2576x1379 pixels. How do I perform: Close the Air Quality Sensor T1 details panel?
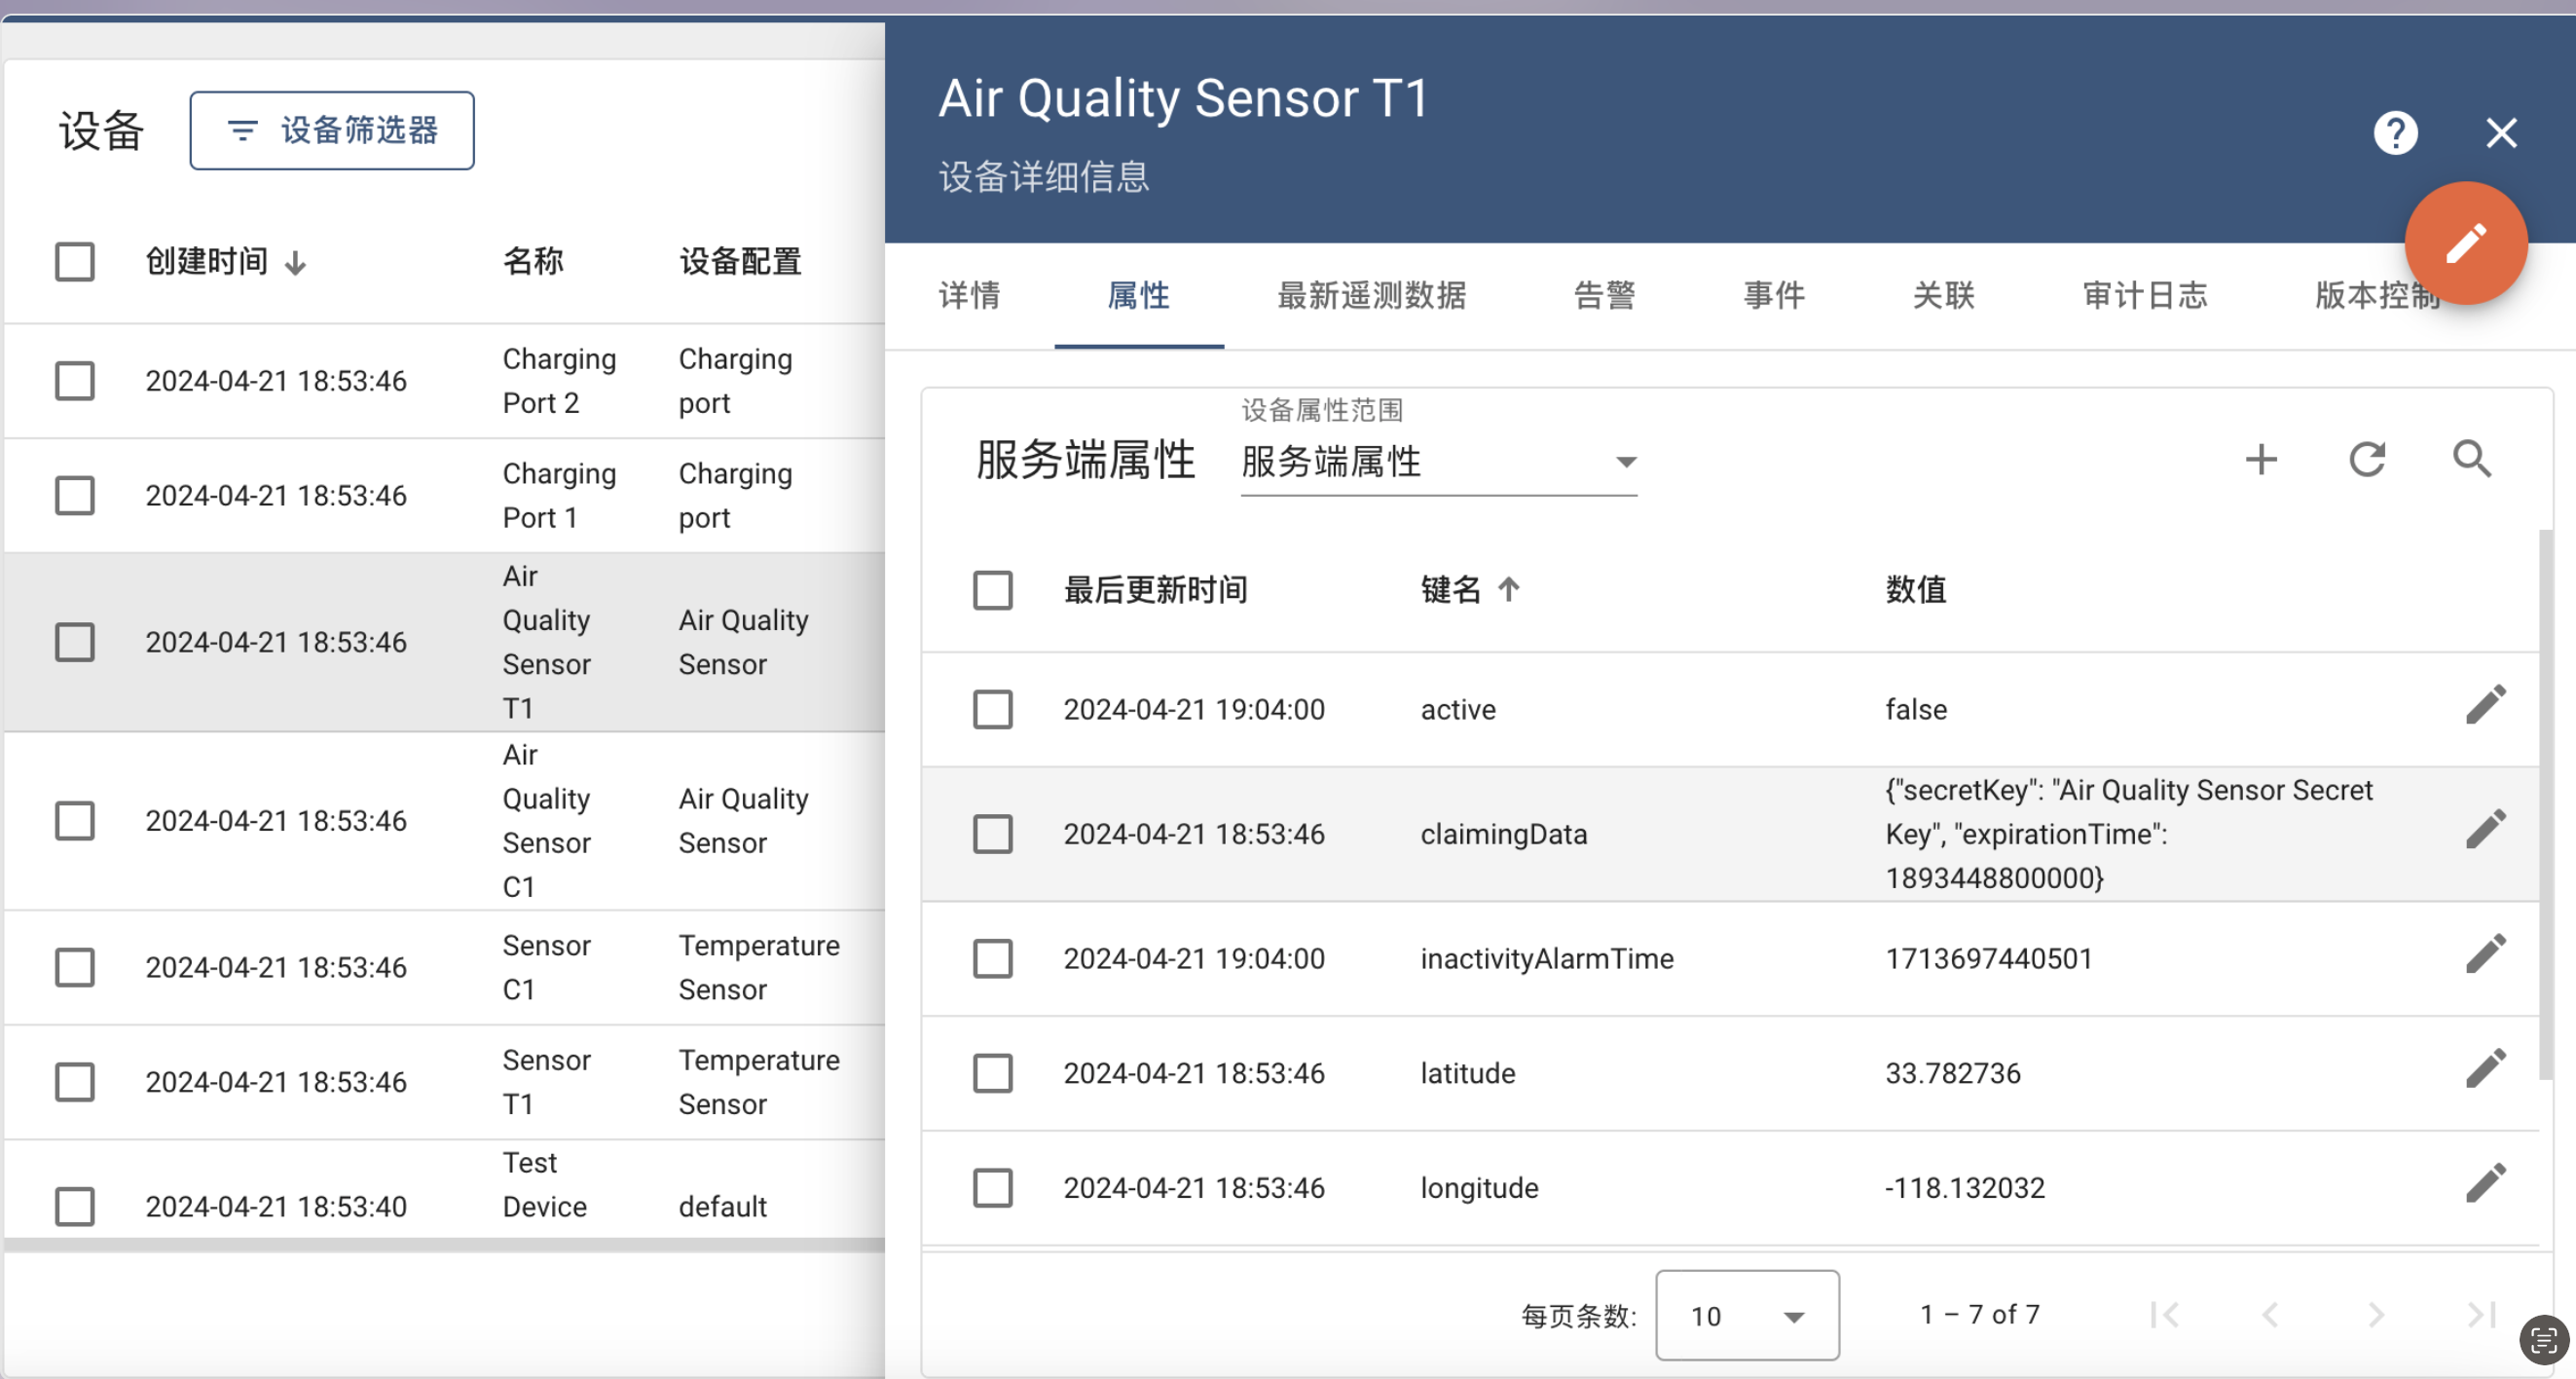click(2501, 133)
